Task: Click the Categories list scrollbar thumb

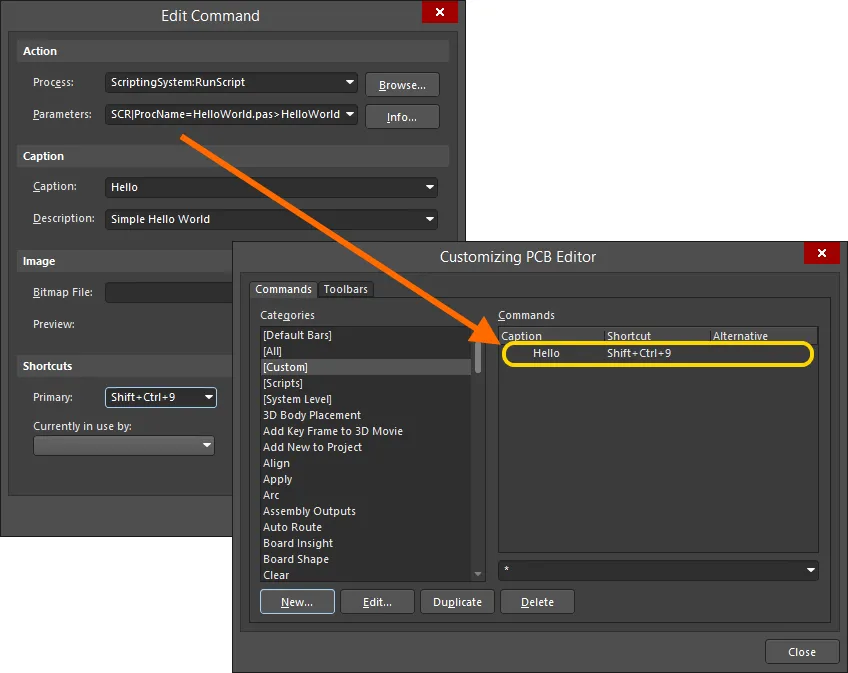Action: (x=478, y=358)
